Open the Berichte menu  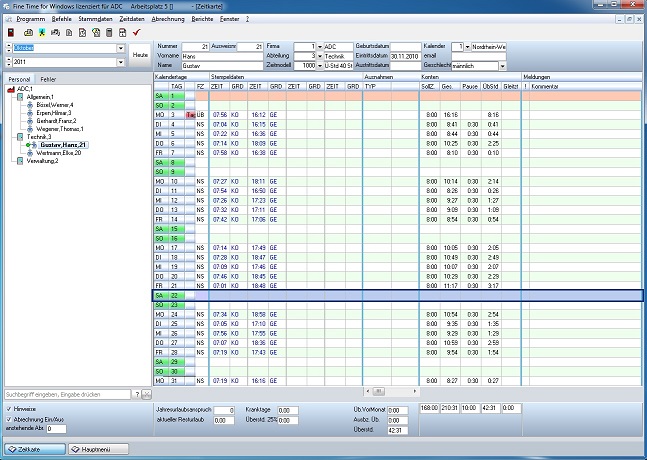click(x=202, y=19)
